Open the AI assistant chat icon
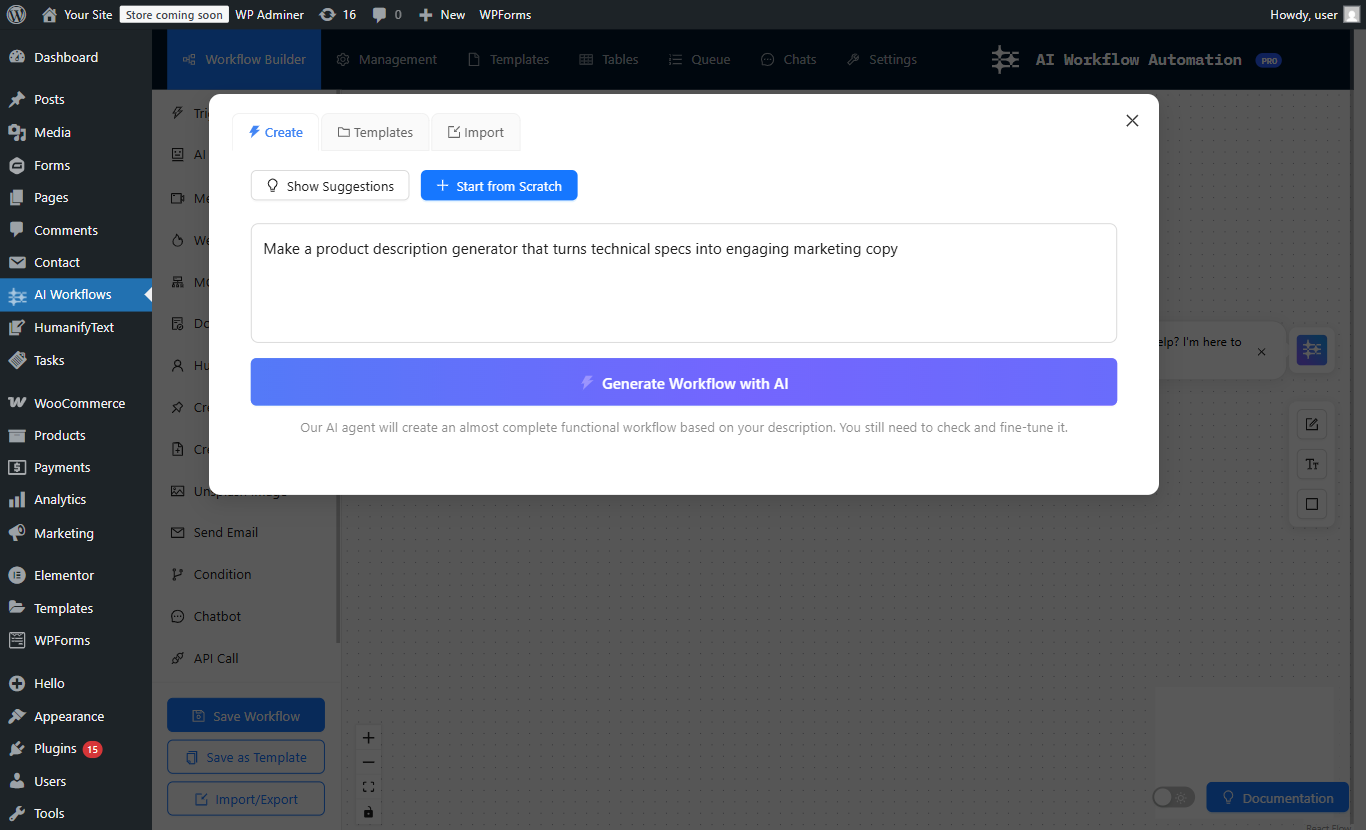1366x830 pixels. [x=1311, y=350]
